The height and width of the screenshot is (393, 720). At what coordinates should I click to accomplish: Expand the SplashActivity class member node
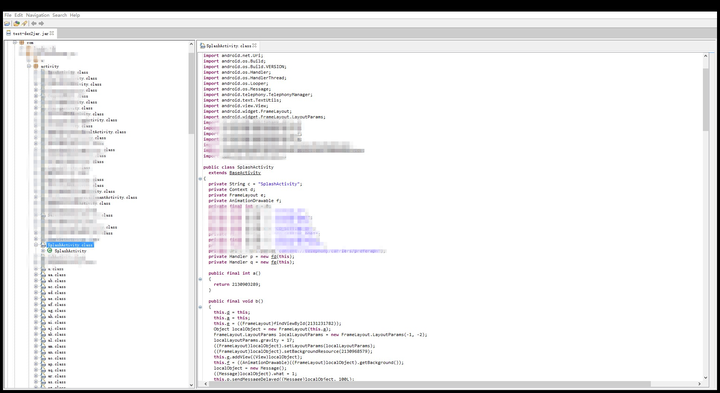point(43,251)
